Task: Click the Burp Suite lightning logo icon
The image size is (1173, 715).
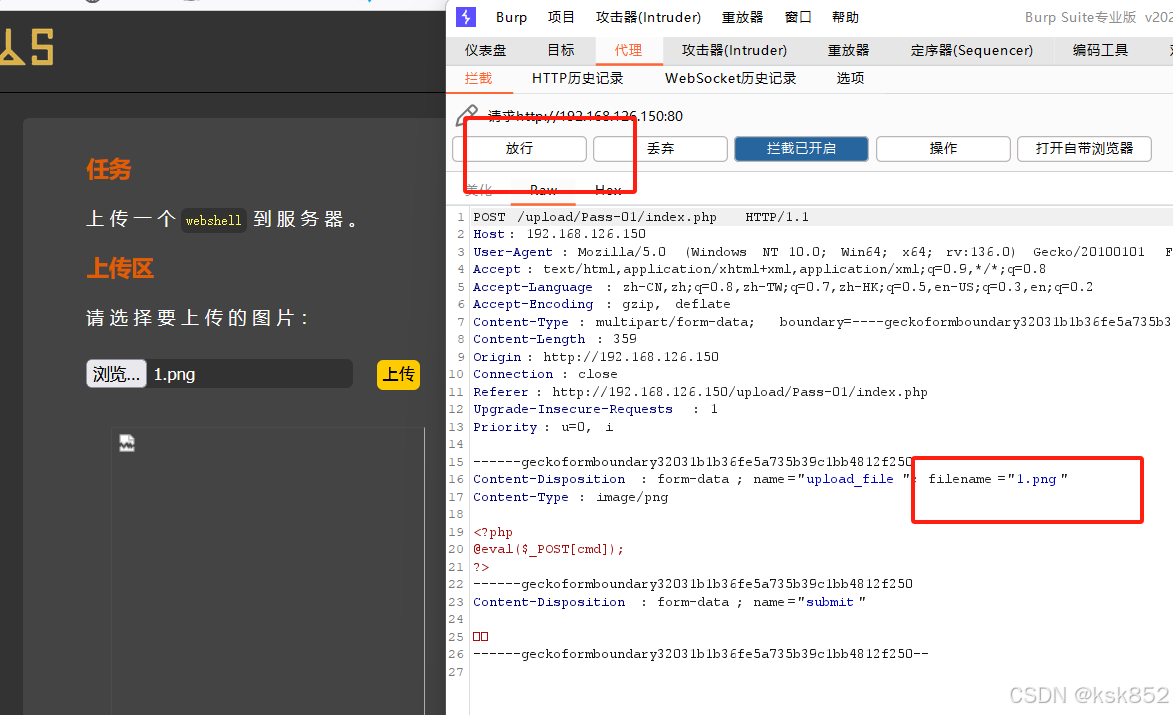Action: 465,16
